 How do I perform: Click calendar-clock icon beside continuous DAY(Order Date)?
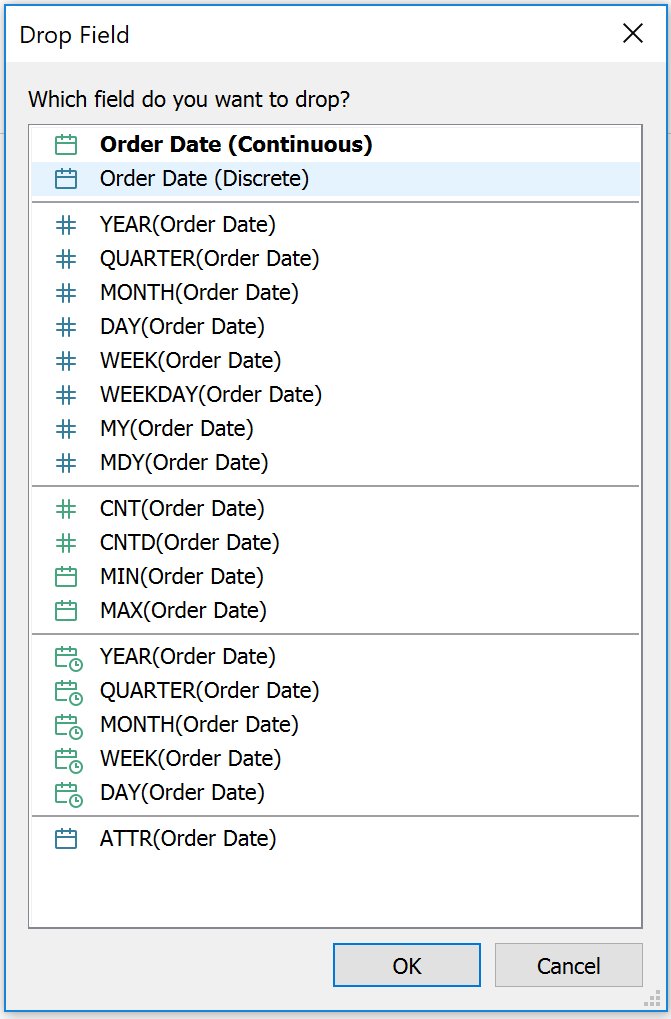tap(68, 793)
